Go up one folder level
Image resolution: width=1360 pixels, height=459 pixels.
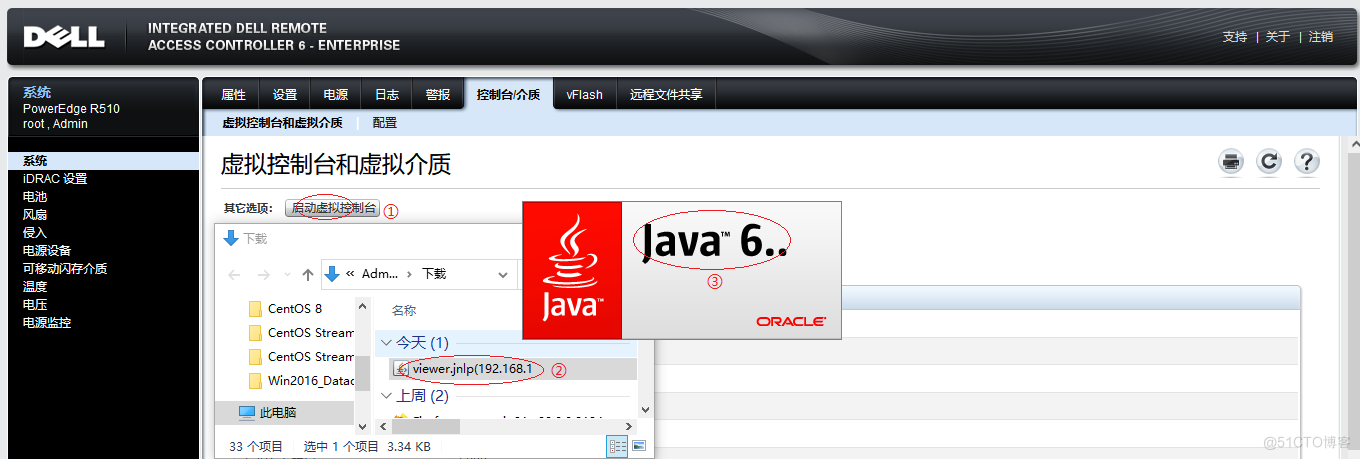pyautogui.click(x=308, y=274)
